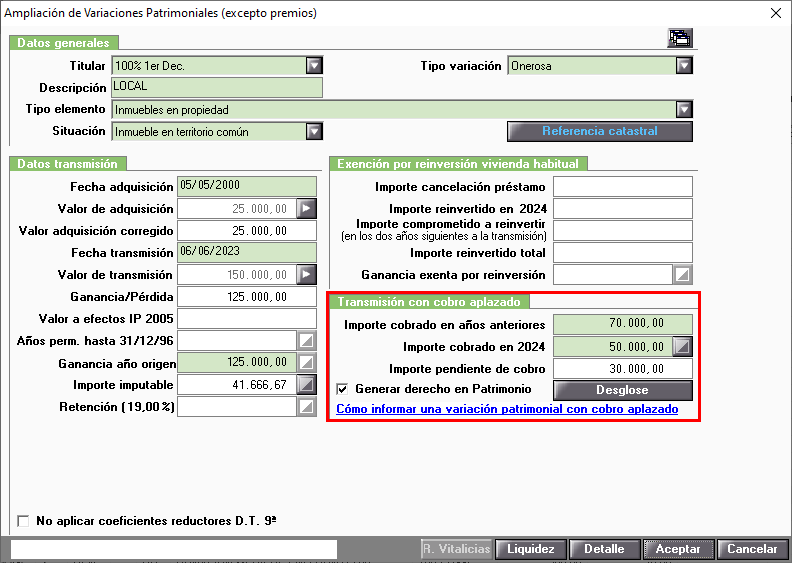
Task: Click the Importe cancelación préstamo field
Action: [623, 186]
